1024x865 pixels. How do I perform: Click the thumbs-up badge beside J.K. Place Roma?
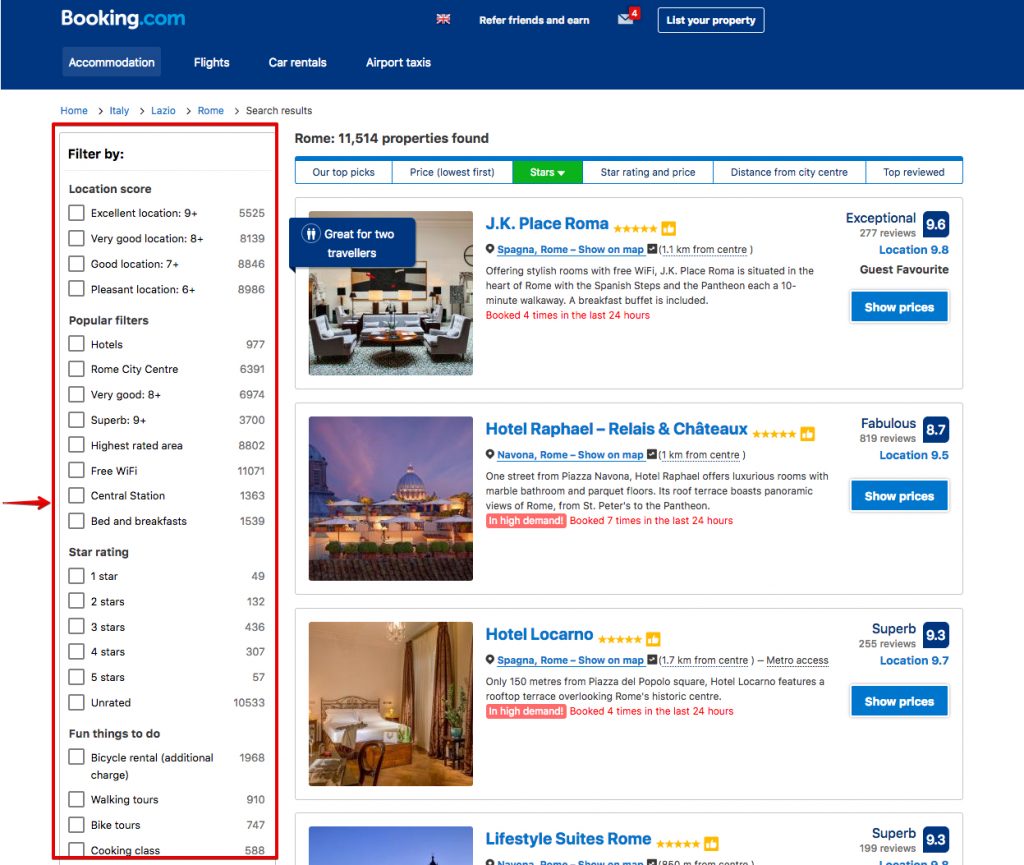(x=668, y=228)
